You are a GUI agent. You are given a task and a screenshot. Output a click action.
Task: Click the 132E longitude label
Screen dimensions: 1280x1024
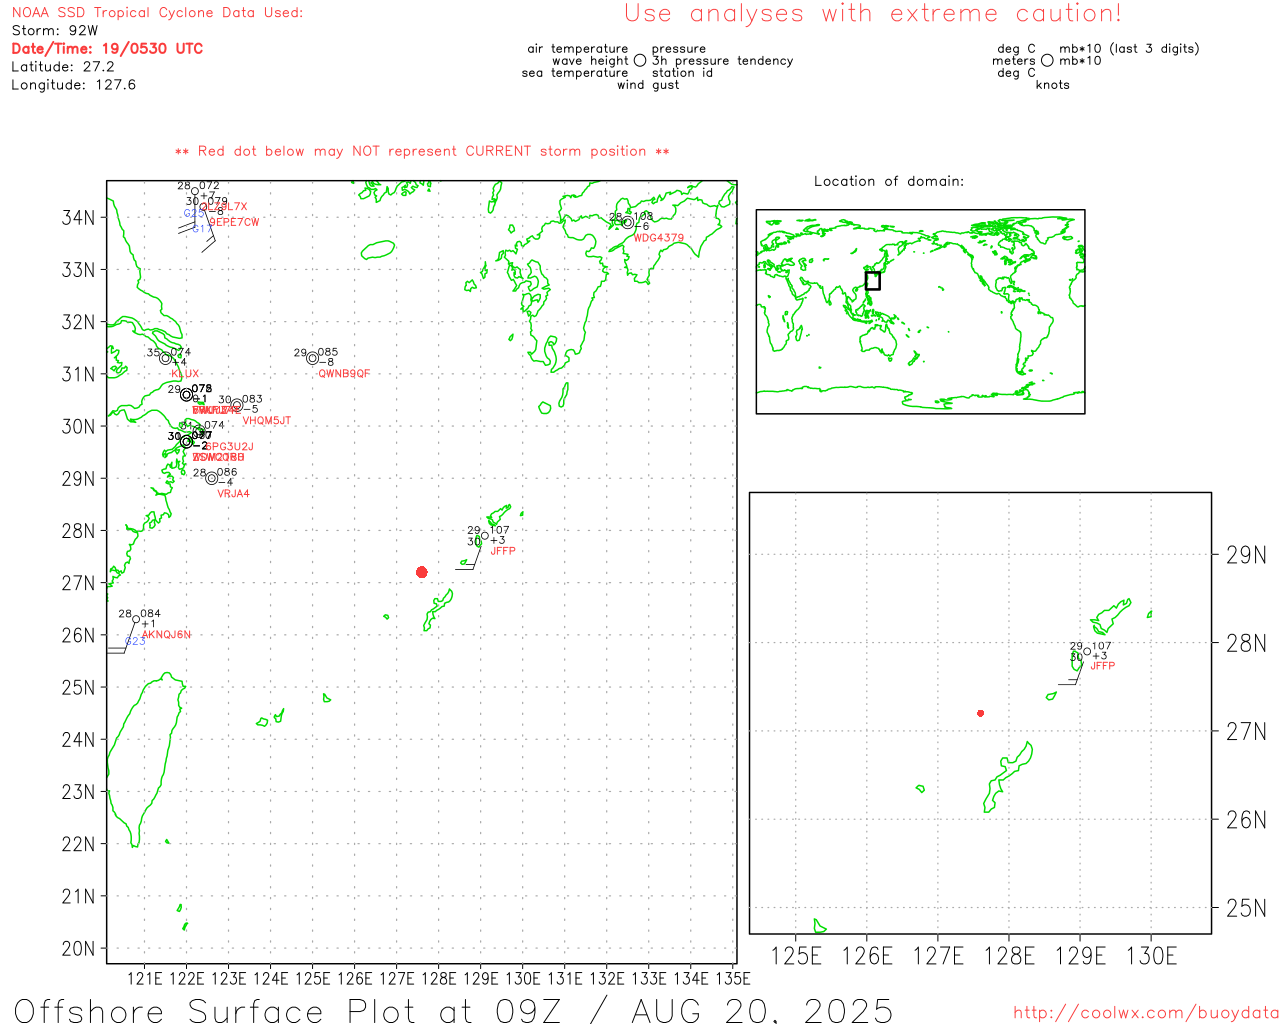point(606,978)
